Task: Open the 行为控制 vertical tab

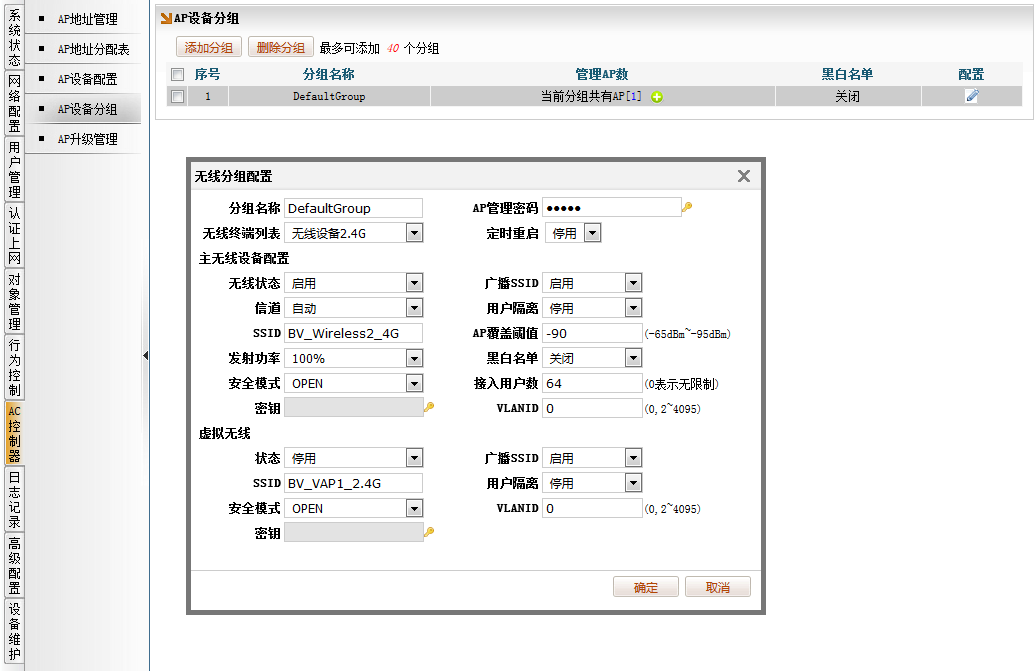Action: [15, 367]
